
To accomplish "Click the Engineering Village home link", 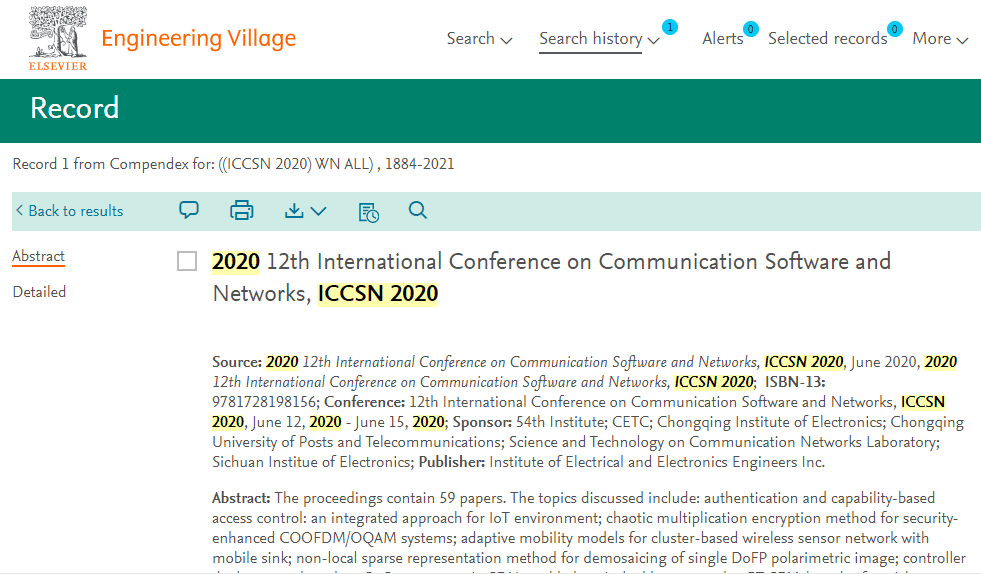I will pos(198,39).
